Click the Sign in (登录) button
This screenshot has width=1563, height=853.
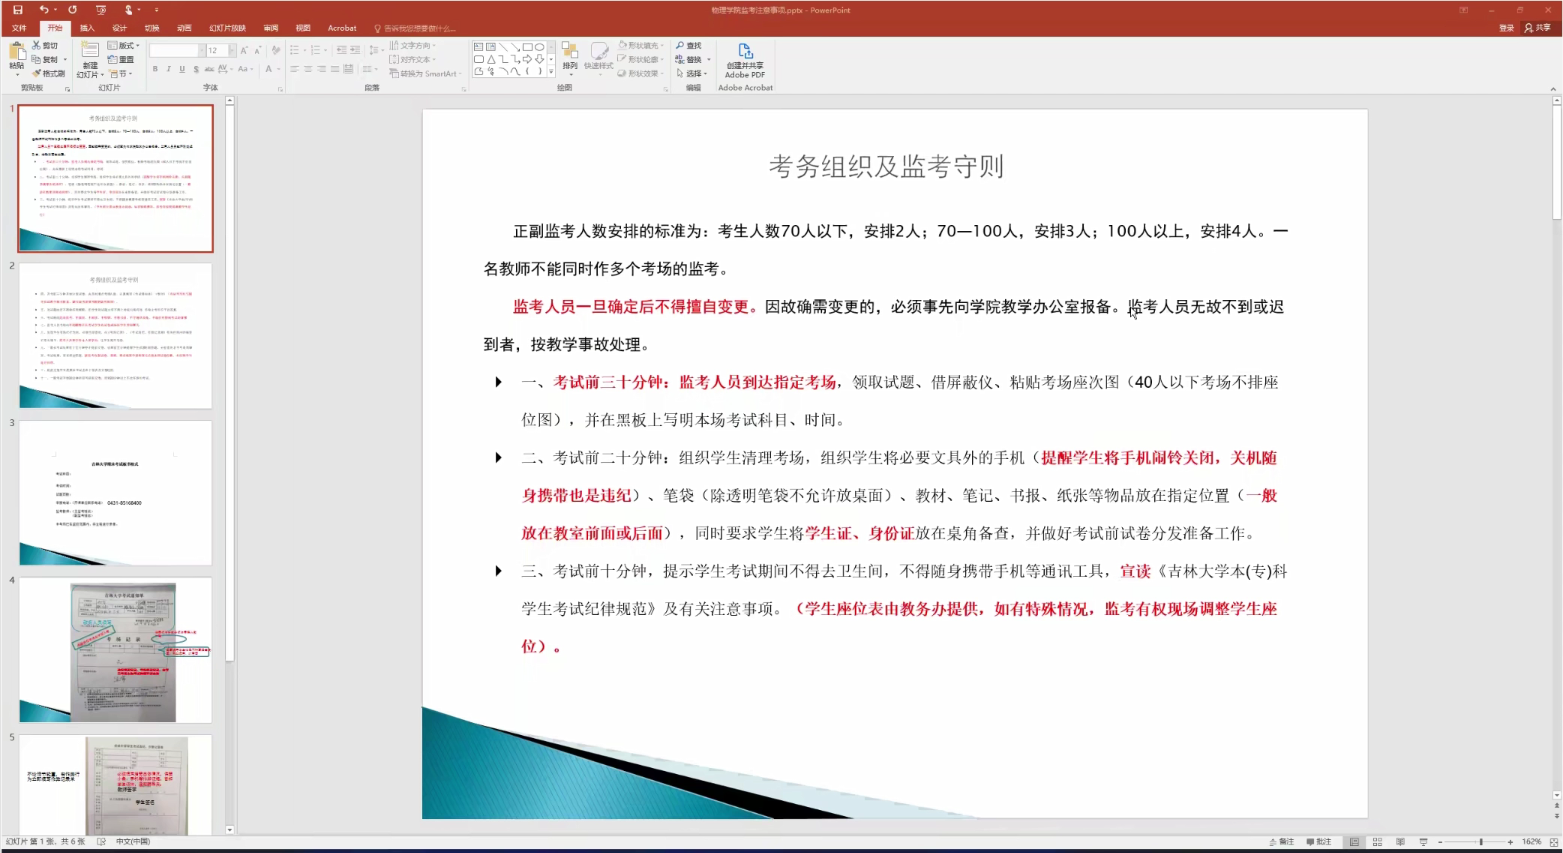(x=1506, y=28)
